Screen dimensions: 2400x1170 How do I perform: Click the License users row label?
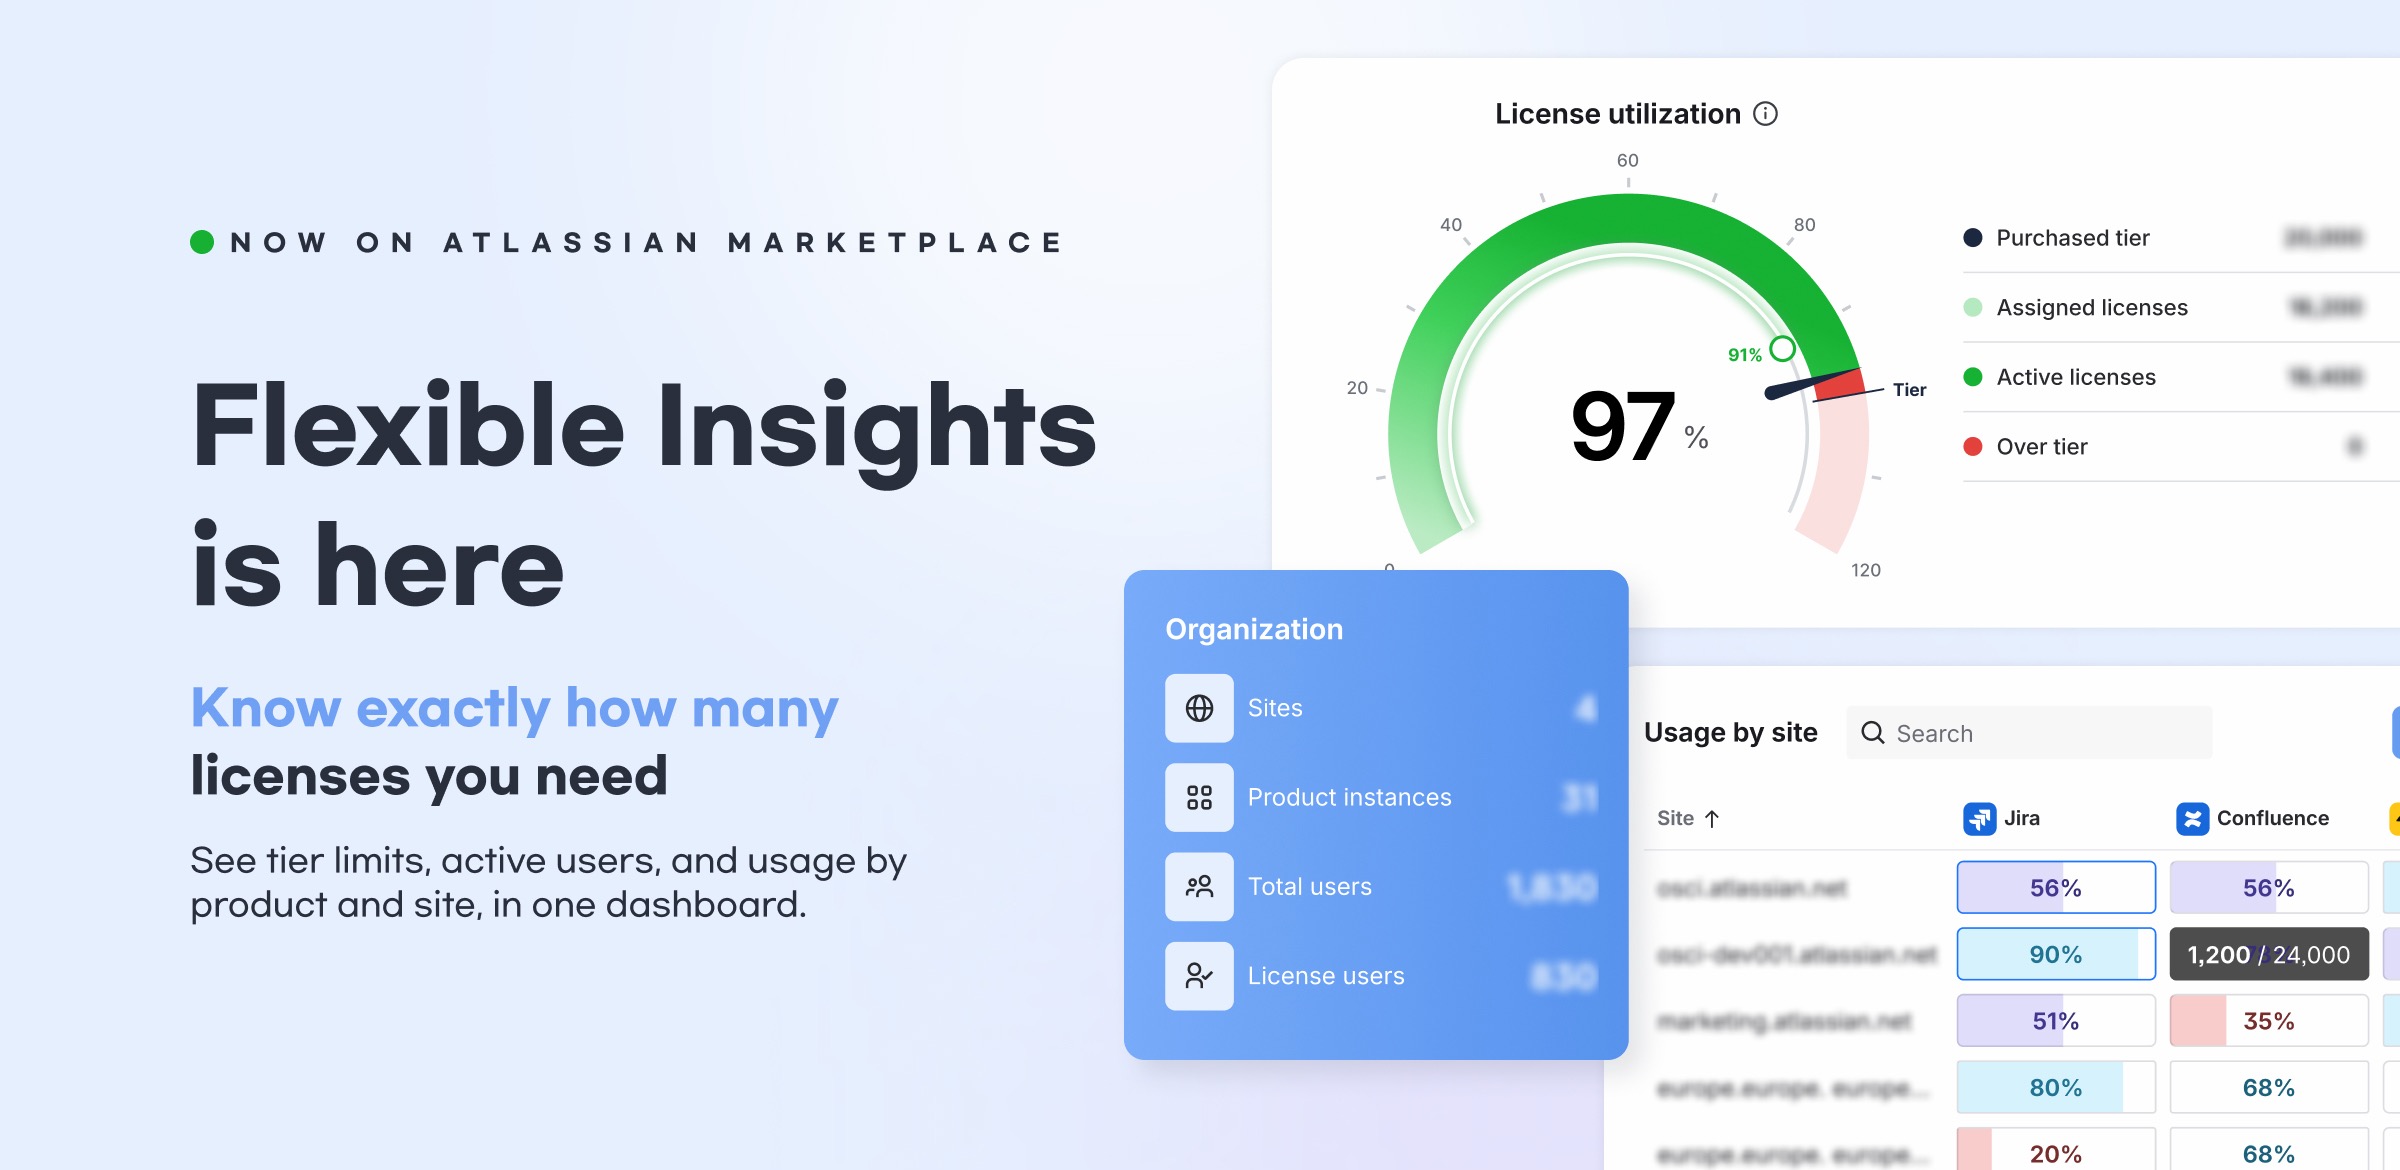(x=1326, y=976)
